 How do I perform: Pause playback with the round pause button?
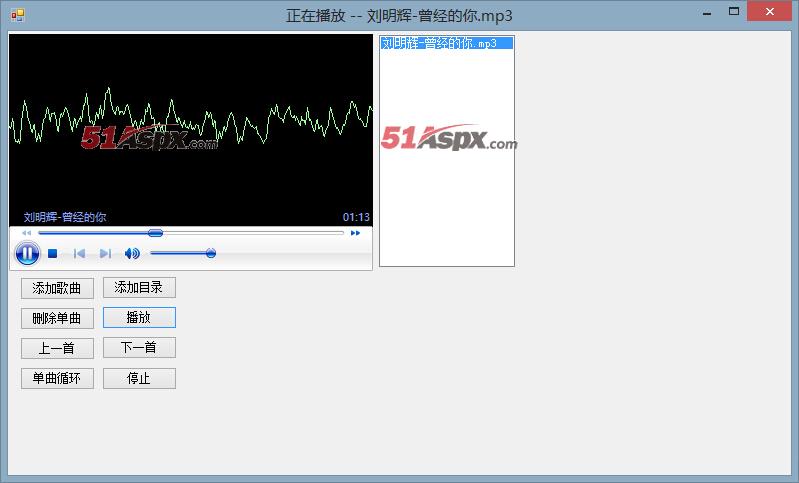[27, 253]
